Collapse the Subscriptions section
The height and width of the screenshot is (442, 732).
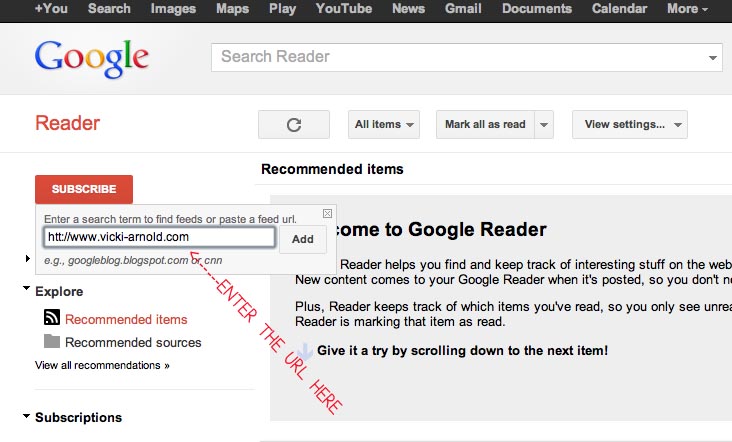click(26, 417)
